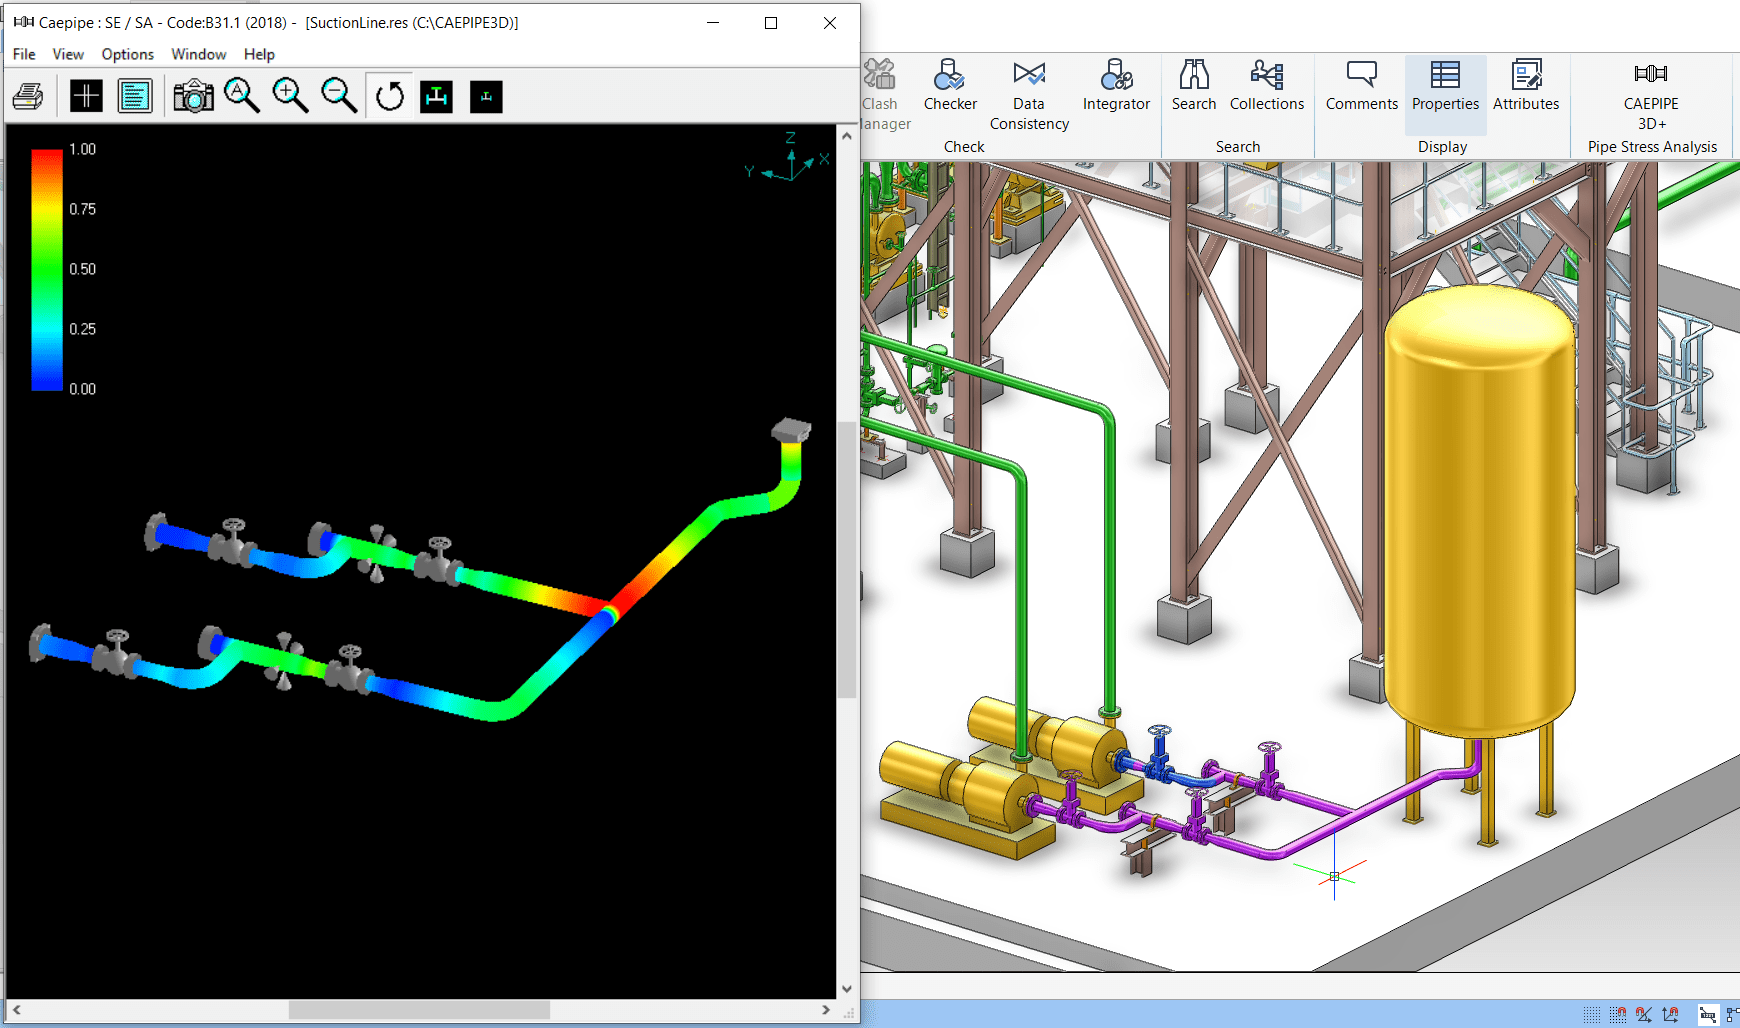Click the rotate/turn view icon
1740x1028 pixels.
389,97
